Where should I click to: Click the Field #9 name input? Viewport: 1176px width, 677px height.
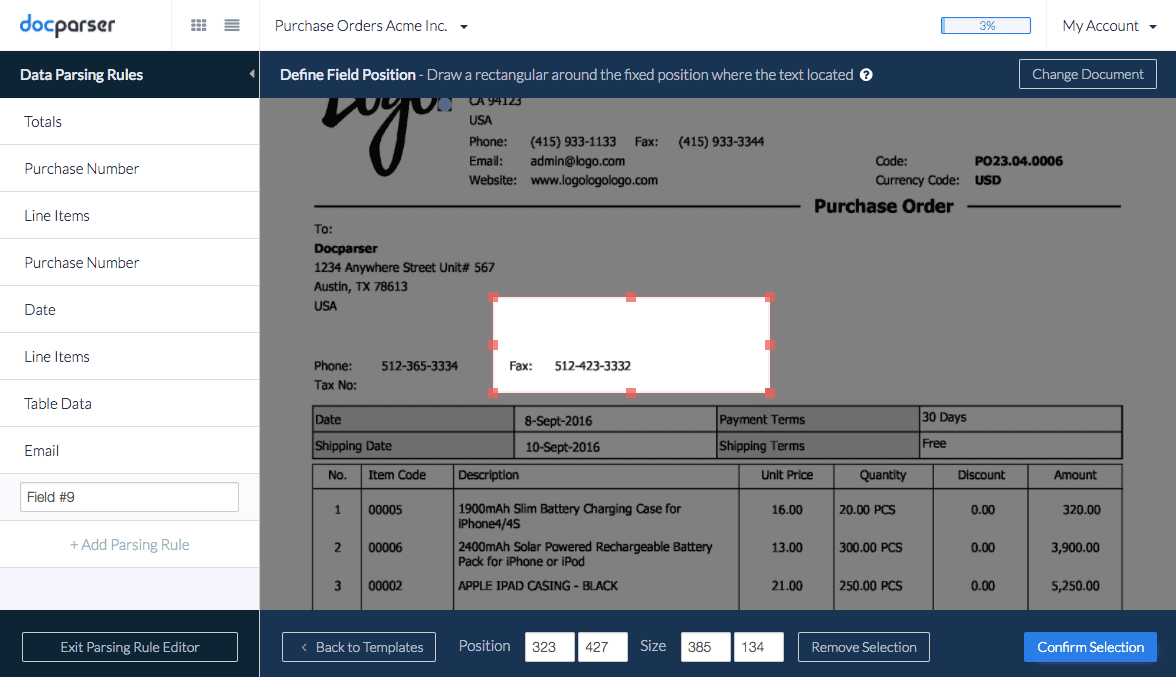click(x=129, y=497)
